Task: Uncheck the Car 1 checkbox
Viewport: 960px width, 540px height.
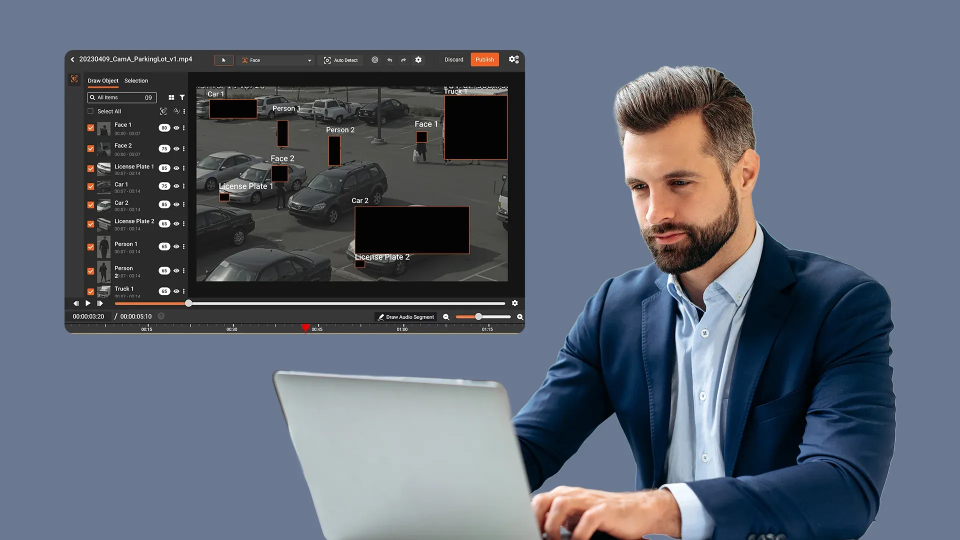Action: pyautogui.click(x=91, y=186)
